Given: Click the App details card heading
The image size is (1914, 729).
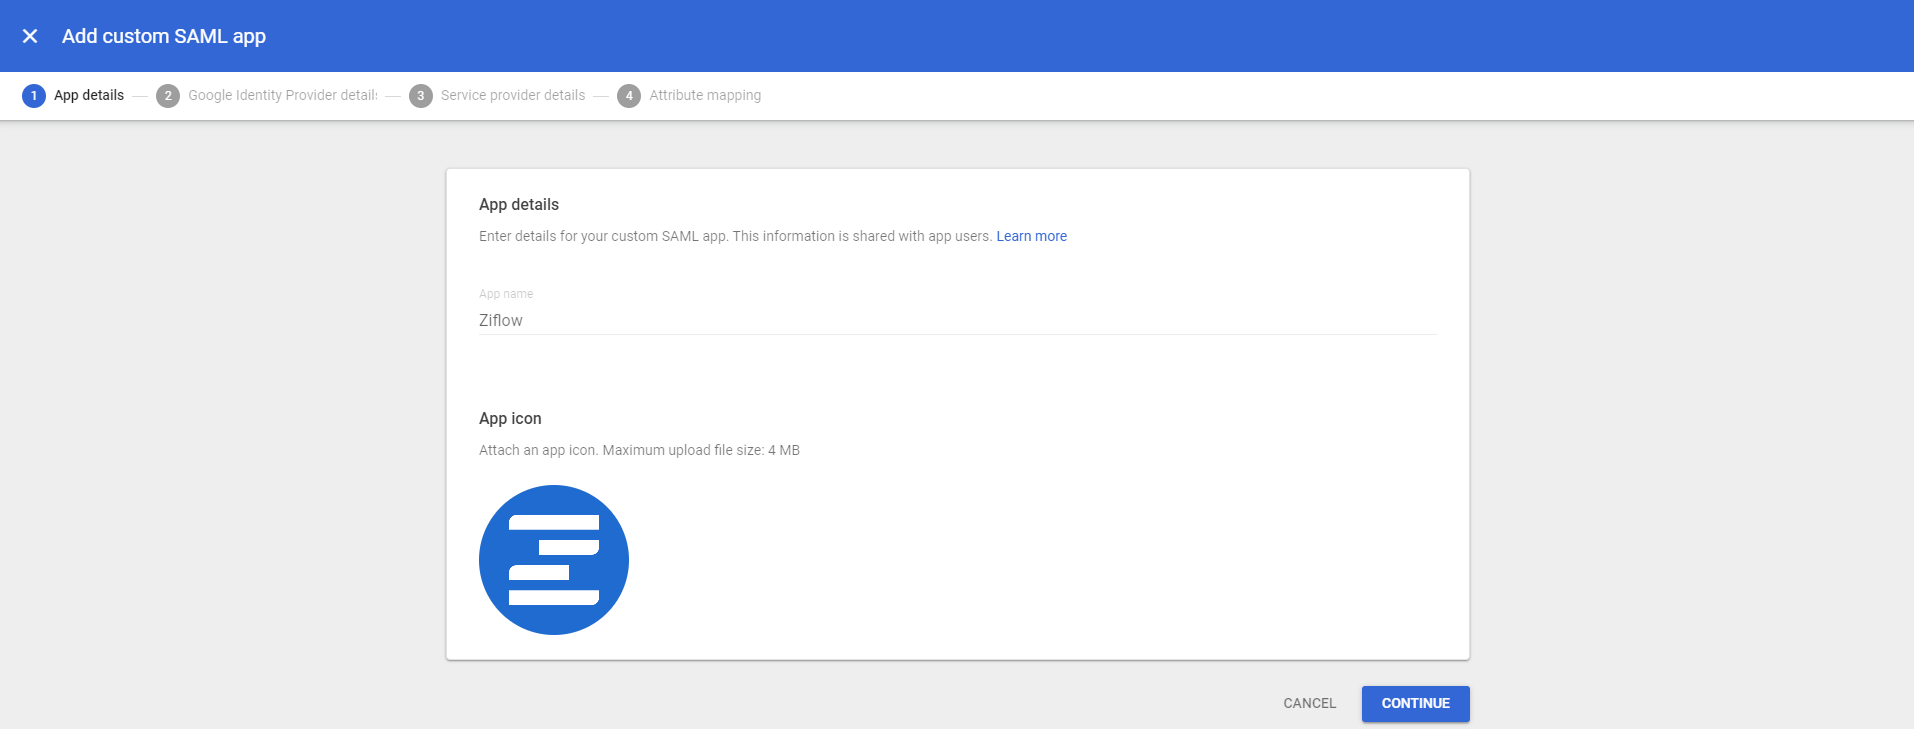Looking at the screenshot, I should click(x=519, y=205).
